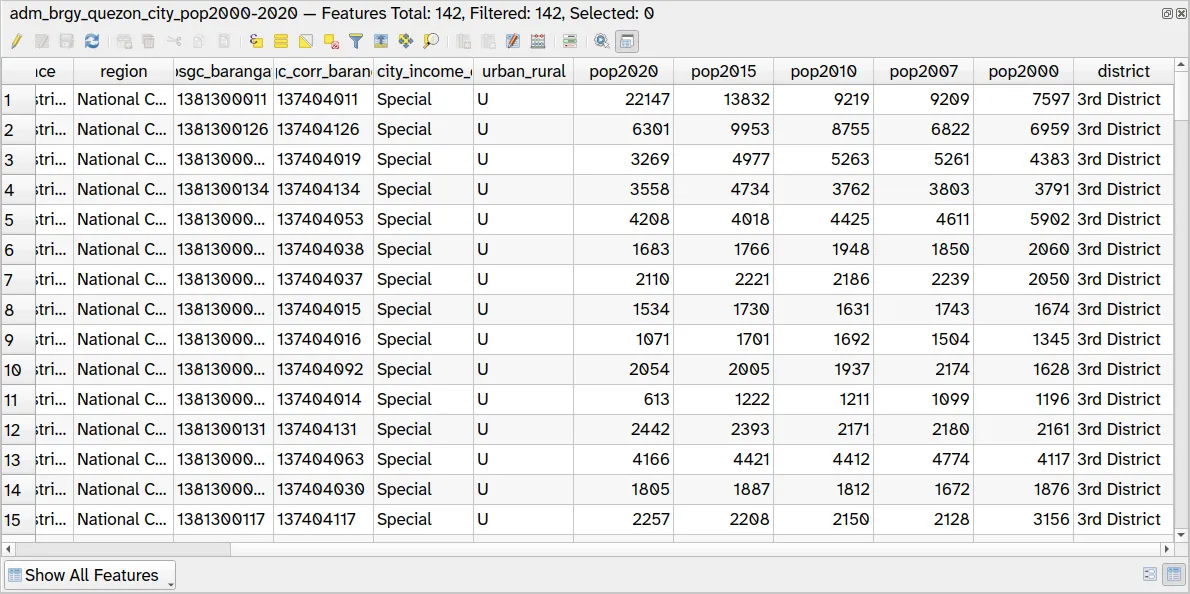Sort the table by the district column
This screenshot has height=594, width=1190.
coord(1123,71)
